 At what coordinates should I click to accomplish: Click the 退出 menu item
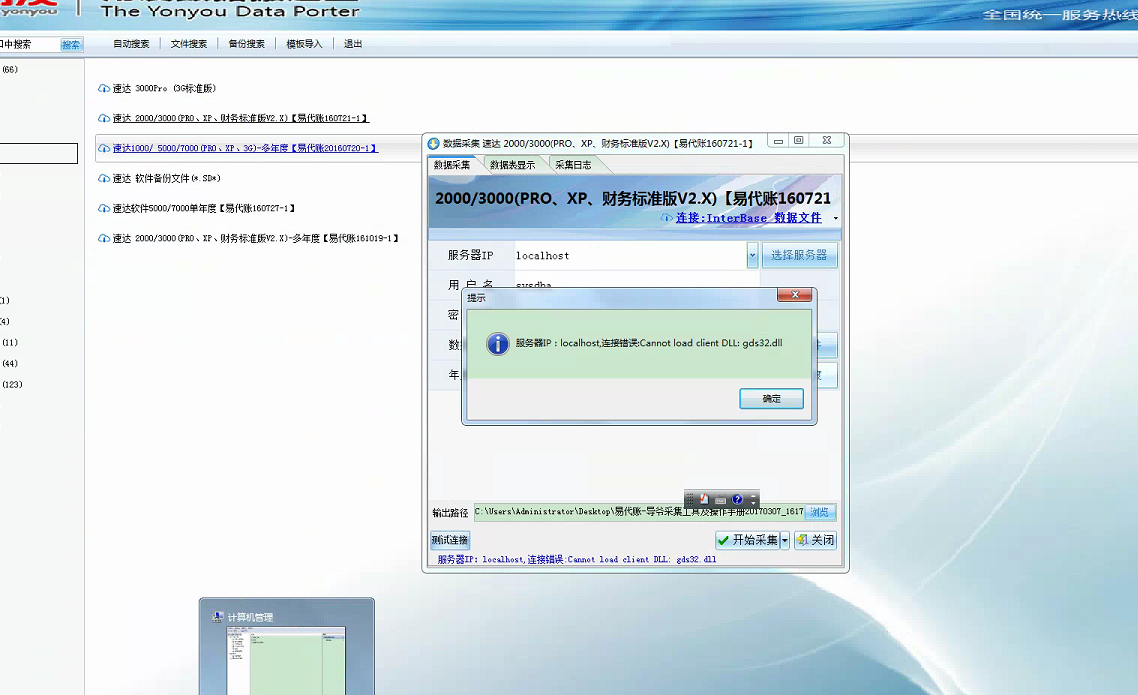click(353, 44)
